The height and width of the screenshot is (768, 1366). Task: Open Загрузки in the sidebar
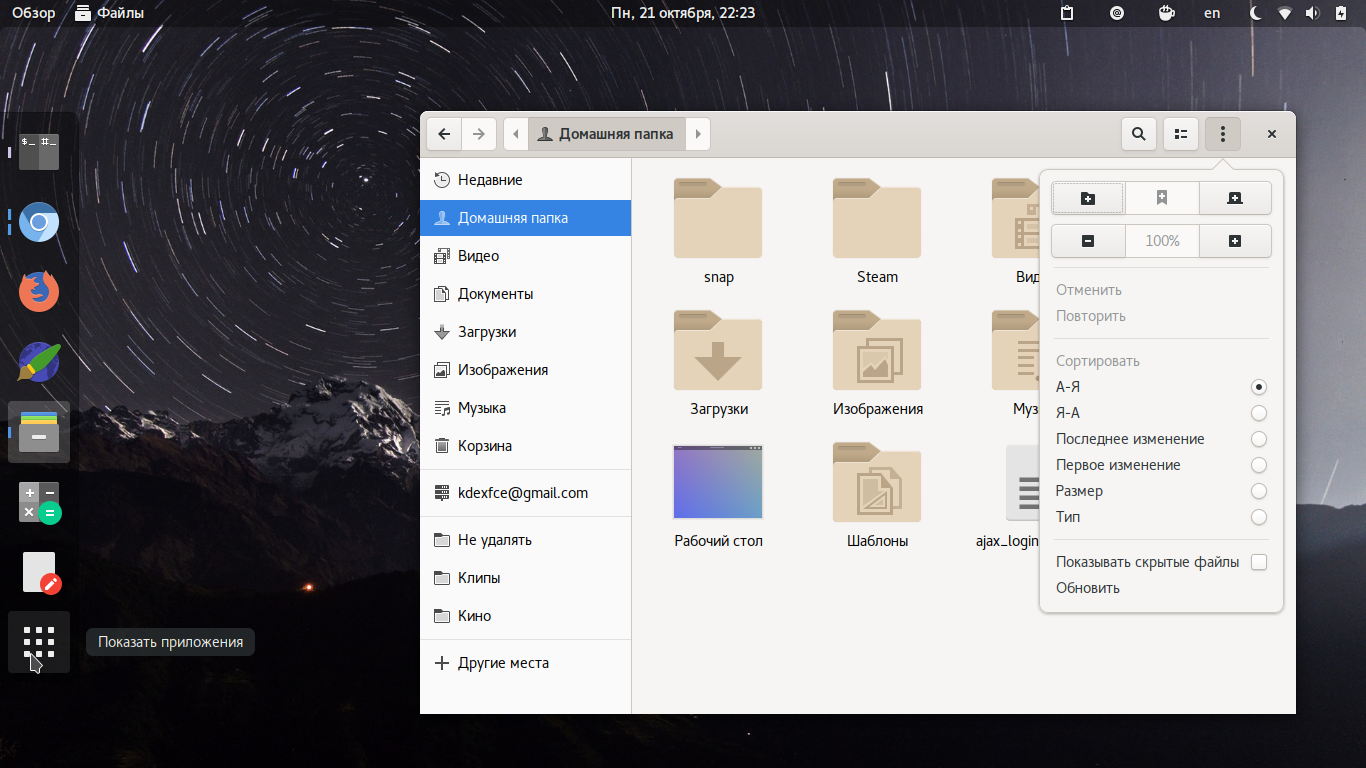(x=525, y=332)
